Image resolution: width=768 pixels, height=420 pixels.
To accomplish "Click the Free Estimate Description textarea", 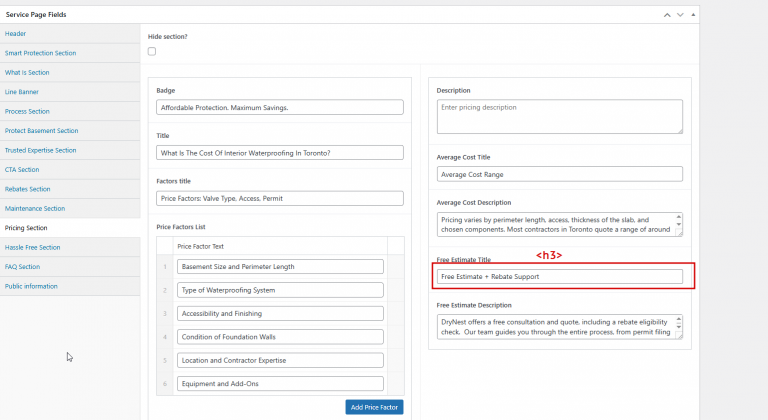I will click(559, 327).
